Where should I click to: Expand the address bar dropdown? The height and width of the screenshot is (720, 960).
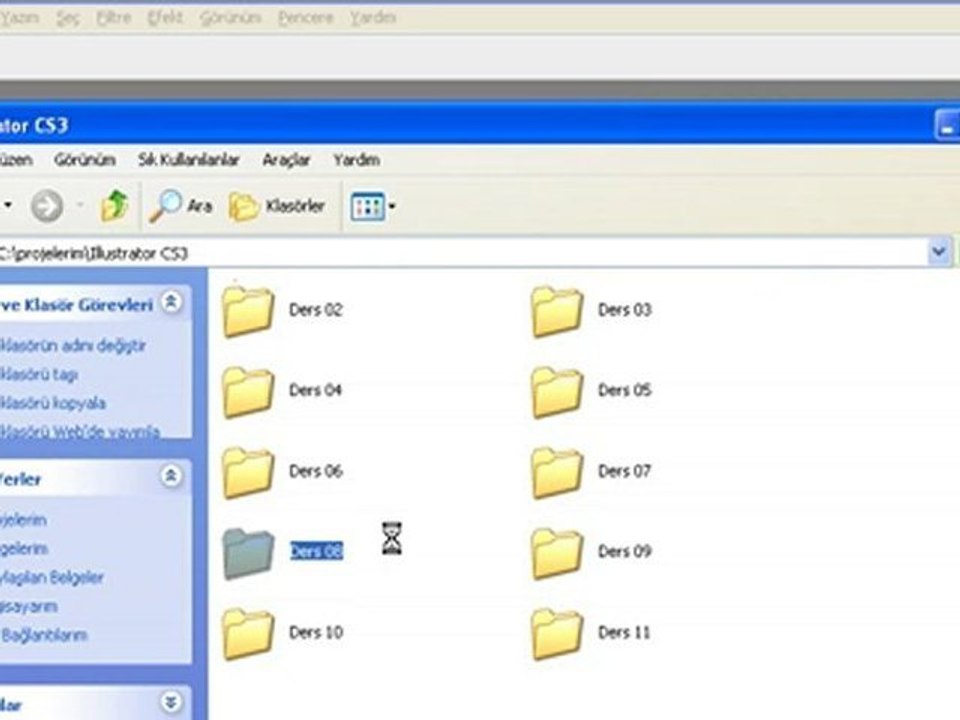[939, 252]
